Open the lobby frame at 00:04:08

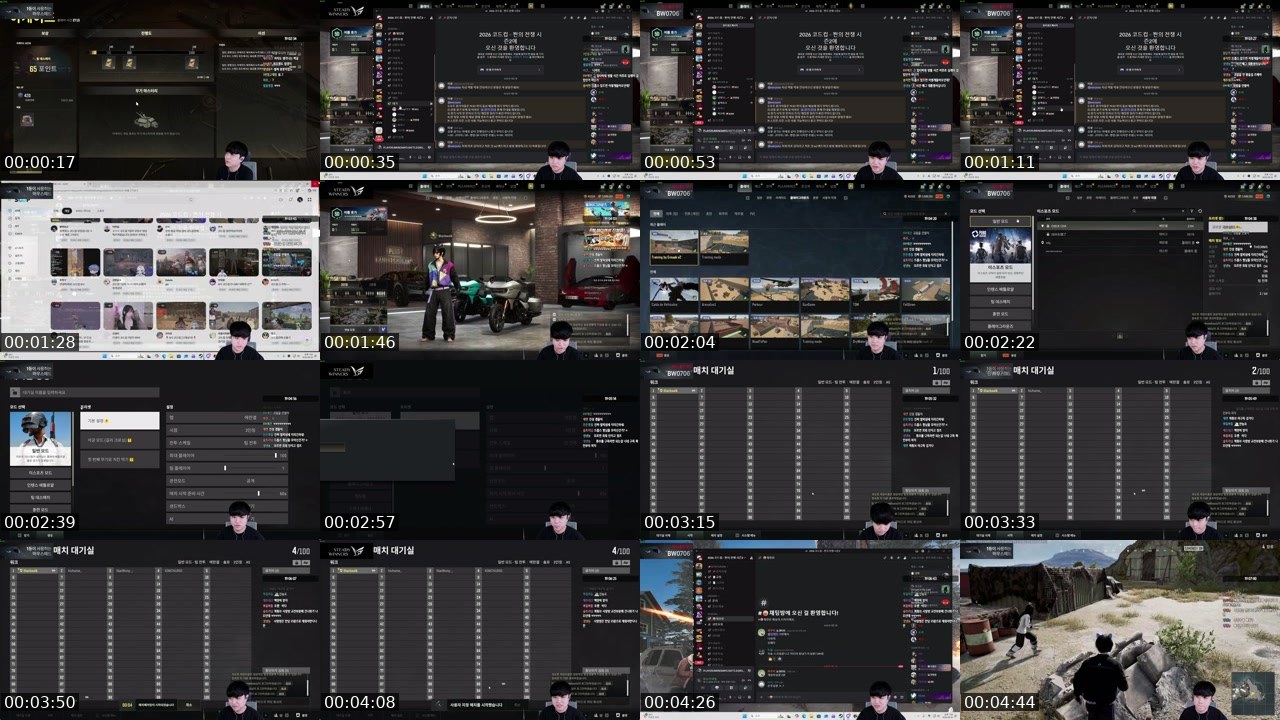pos(480,630)
